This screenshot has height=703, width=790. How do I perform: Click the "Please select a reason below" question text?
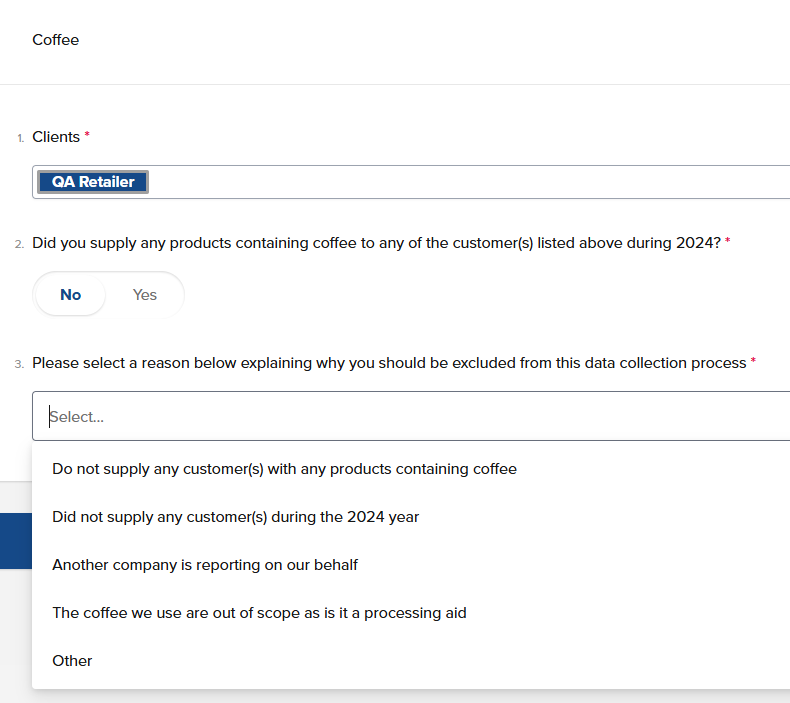tap(389, 363)
